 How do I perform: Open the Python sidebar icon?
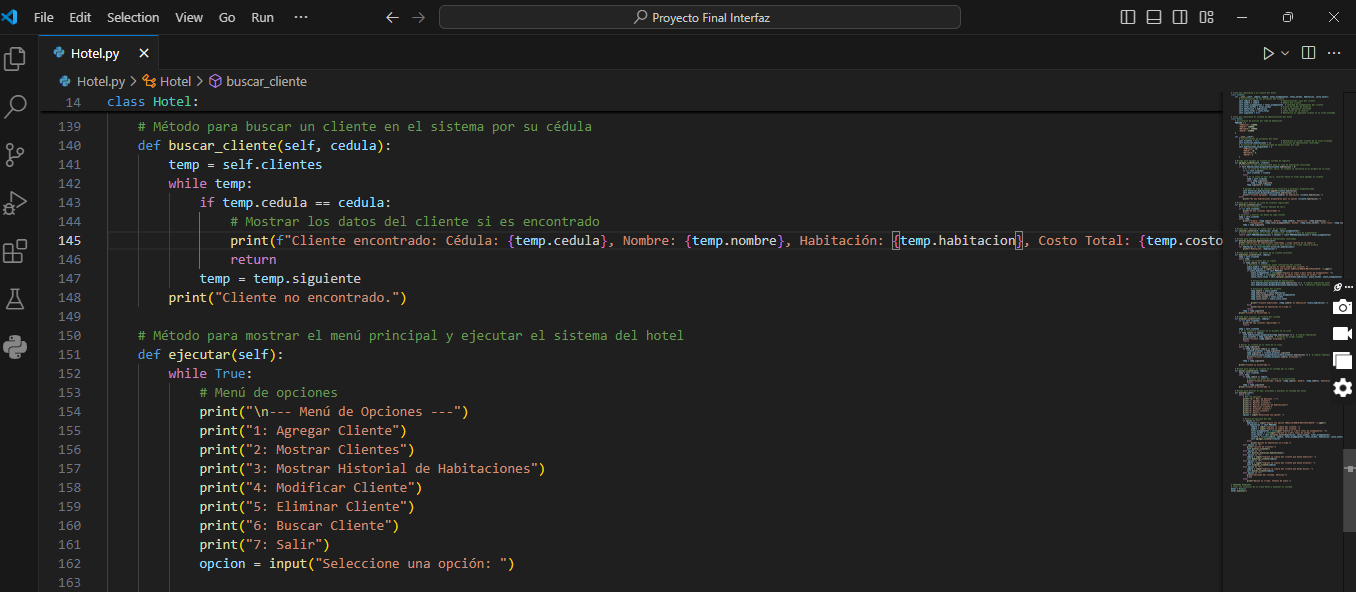click(x=15, y=347)
